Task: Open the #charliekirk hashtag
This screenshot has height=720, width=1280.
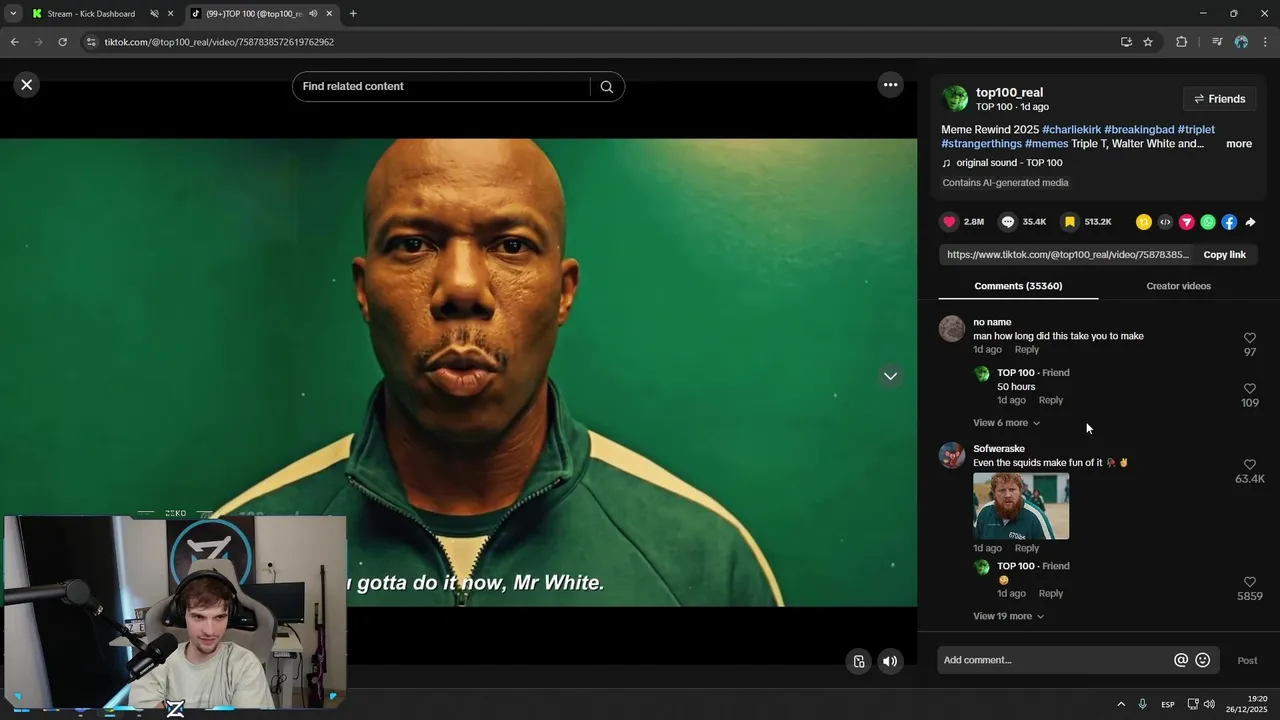Action: click(1071, 130)
